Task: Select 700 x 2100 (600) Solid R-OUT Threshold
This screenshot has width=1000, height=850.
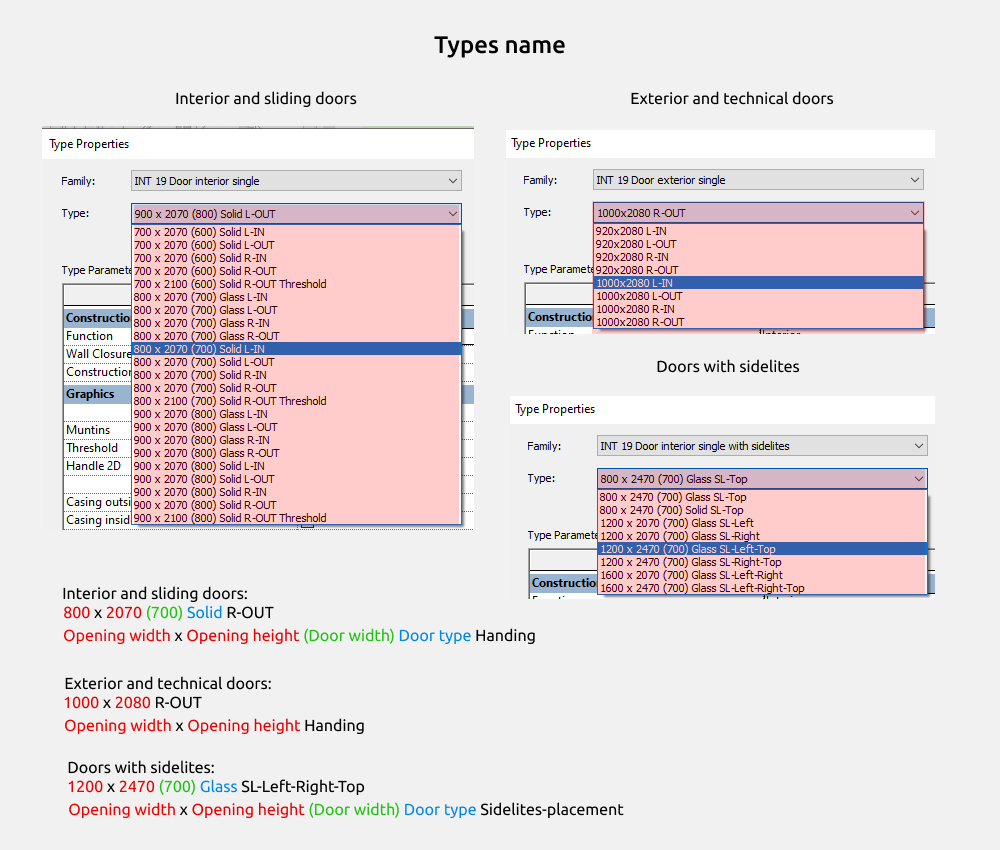Action: pyautogui.click(x=296, y=284)
